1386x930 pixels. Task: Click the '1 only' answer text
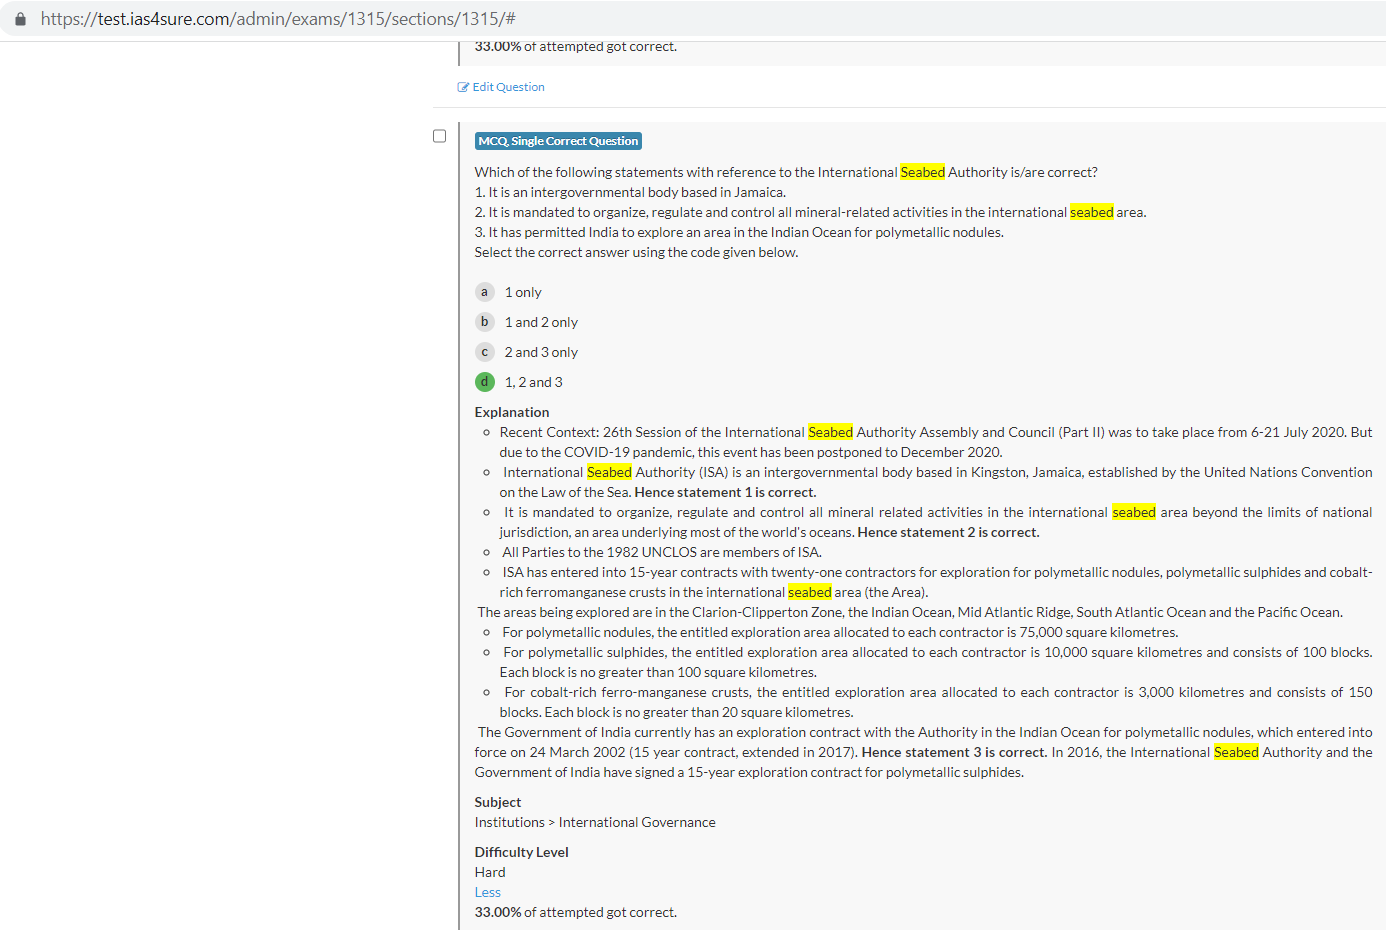tap(523, 292)
